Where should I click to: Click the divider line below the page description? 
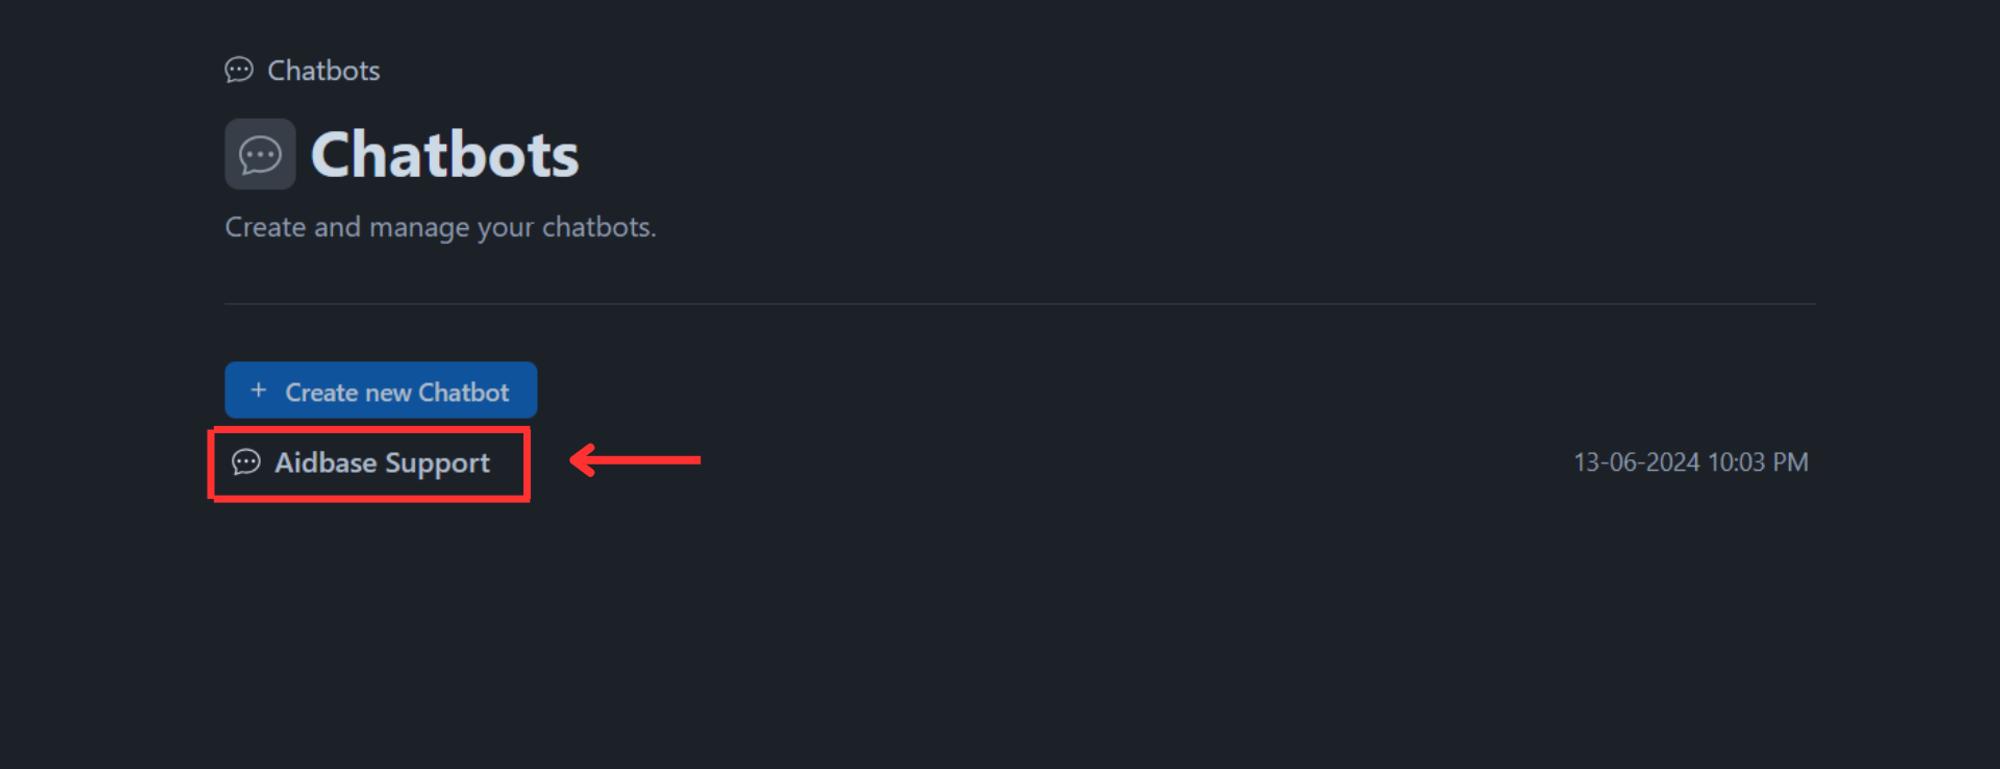1018,301
